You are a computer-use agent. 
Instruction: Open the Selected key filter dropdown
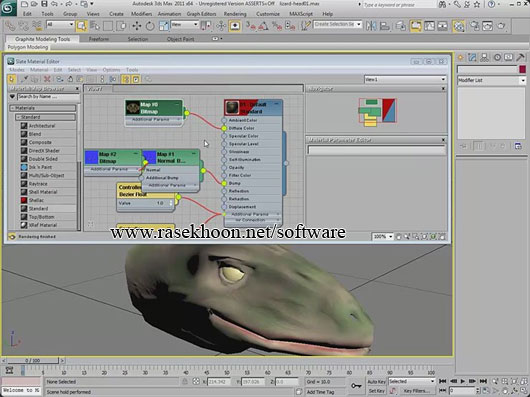411,381
